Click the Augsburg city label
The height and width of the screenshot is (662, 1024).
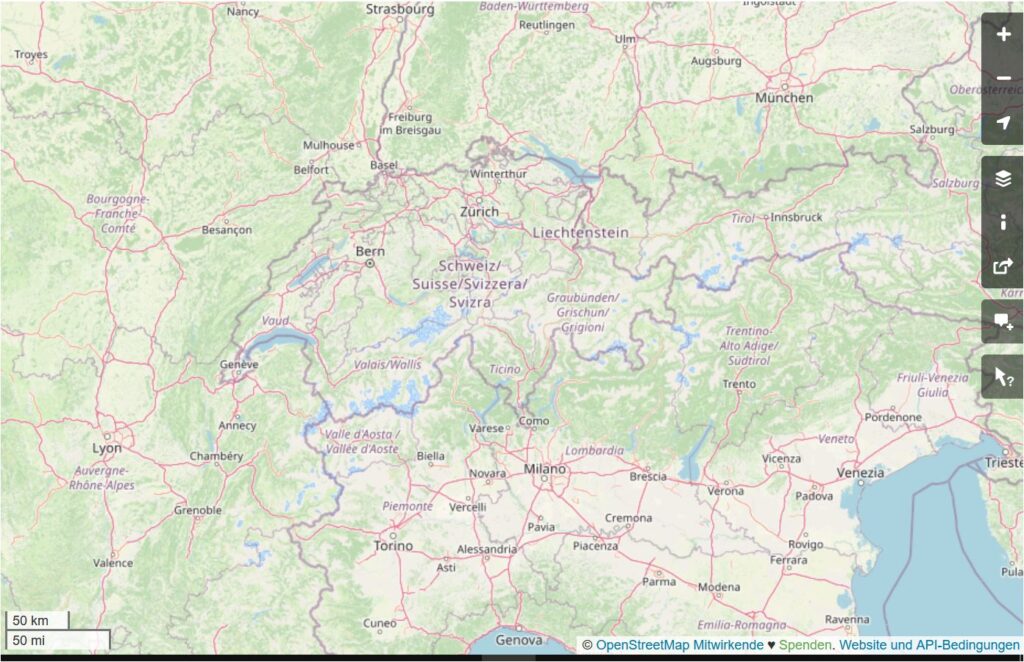pyautogui.click(x=716, y=61)
